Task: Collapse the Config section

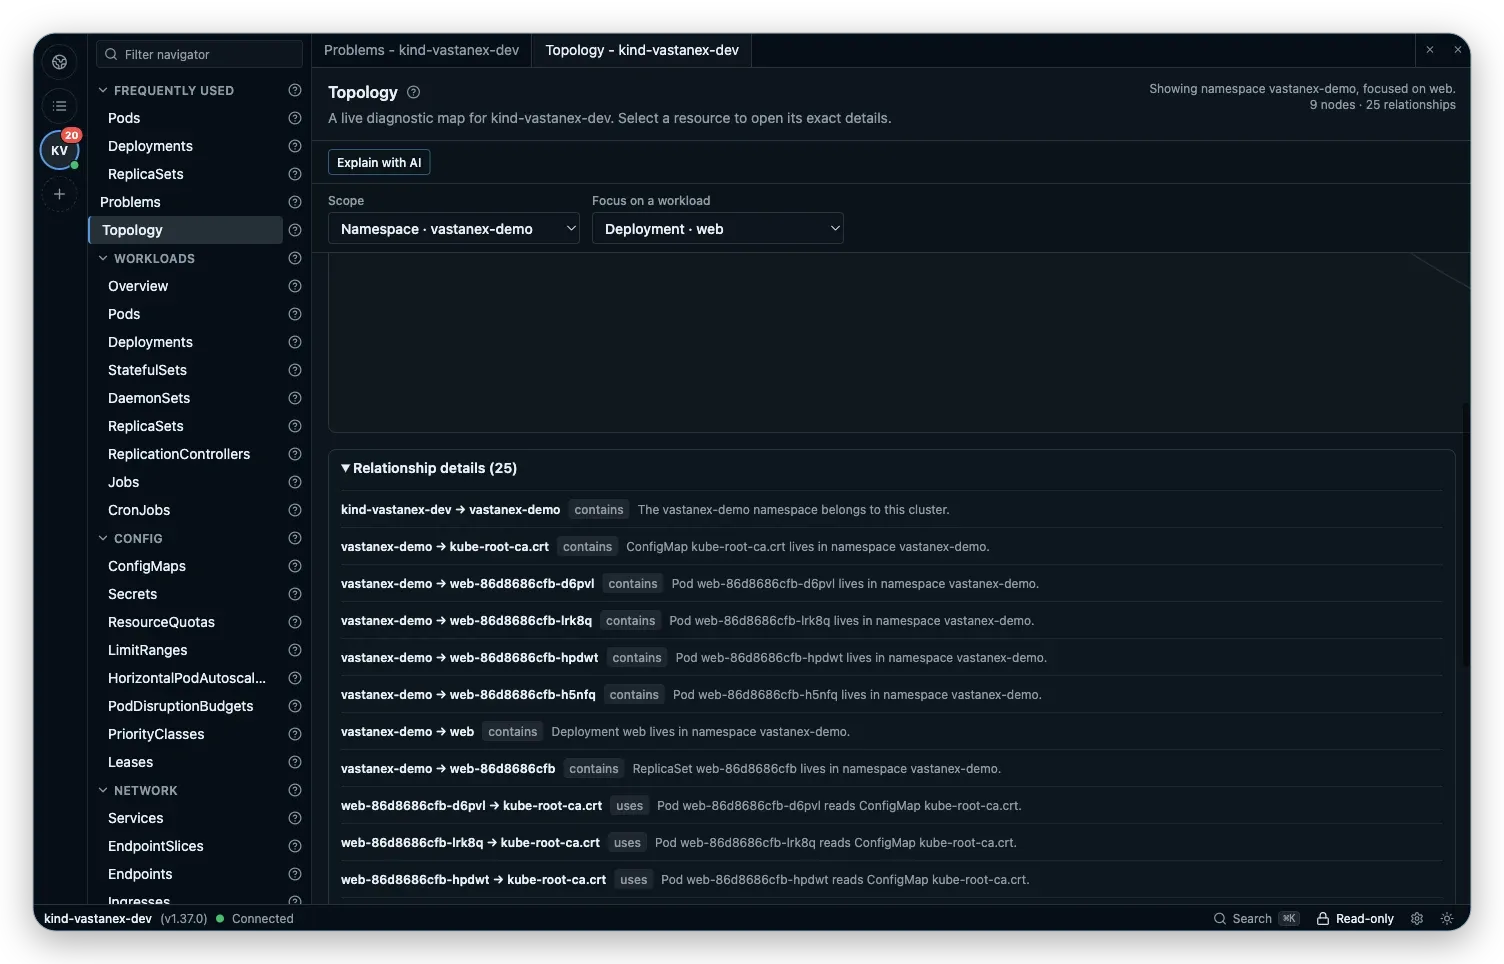Action: pyautogui.click(x=103, y=538)
